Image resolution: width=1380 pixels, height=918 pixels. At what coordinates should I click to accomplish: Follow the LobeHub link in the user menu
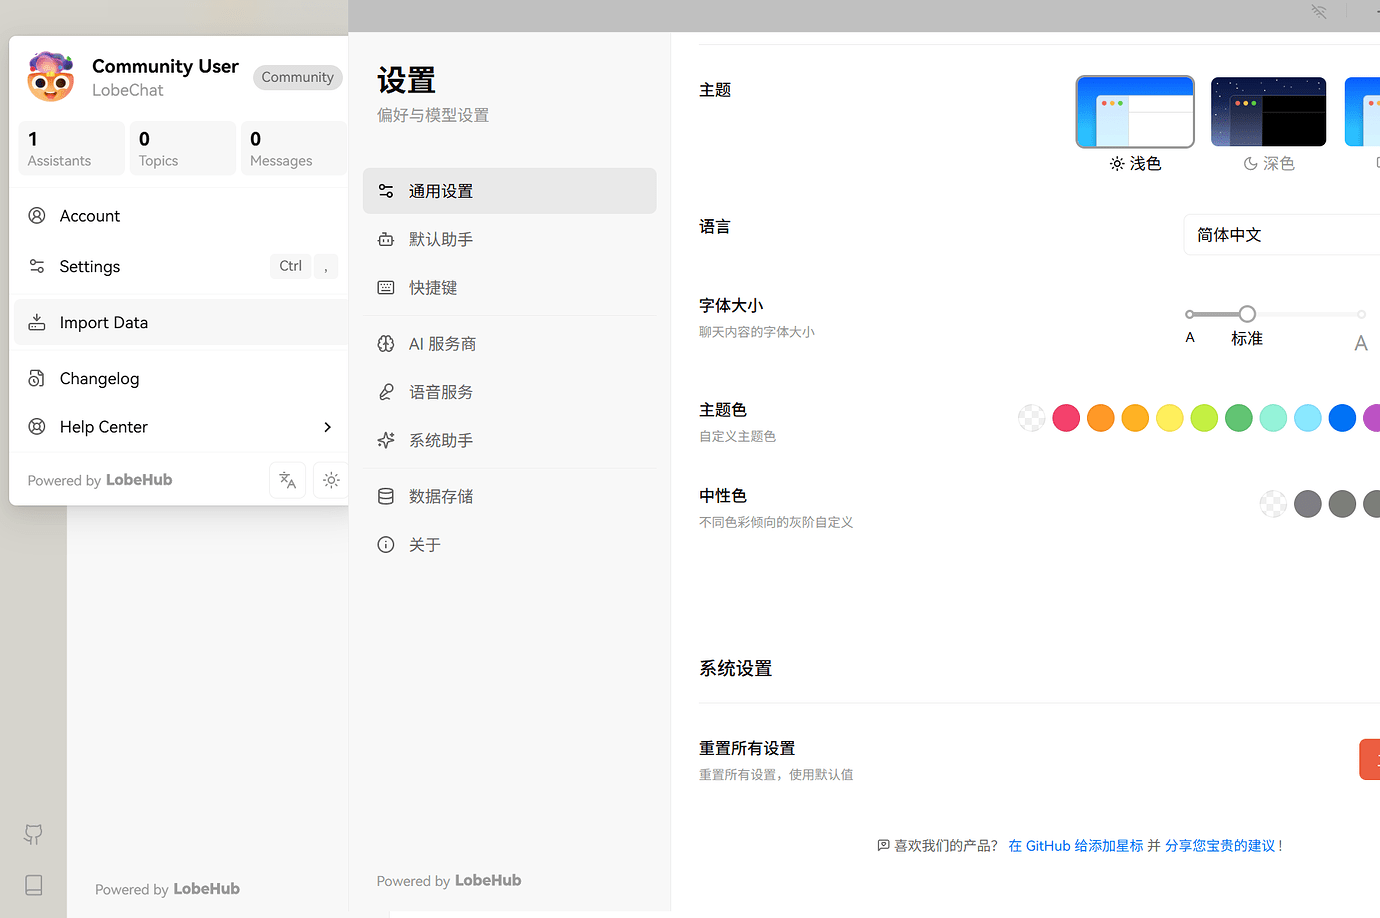(x=139, y=480)
